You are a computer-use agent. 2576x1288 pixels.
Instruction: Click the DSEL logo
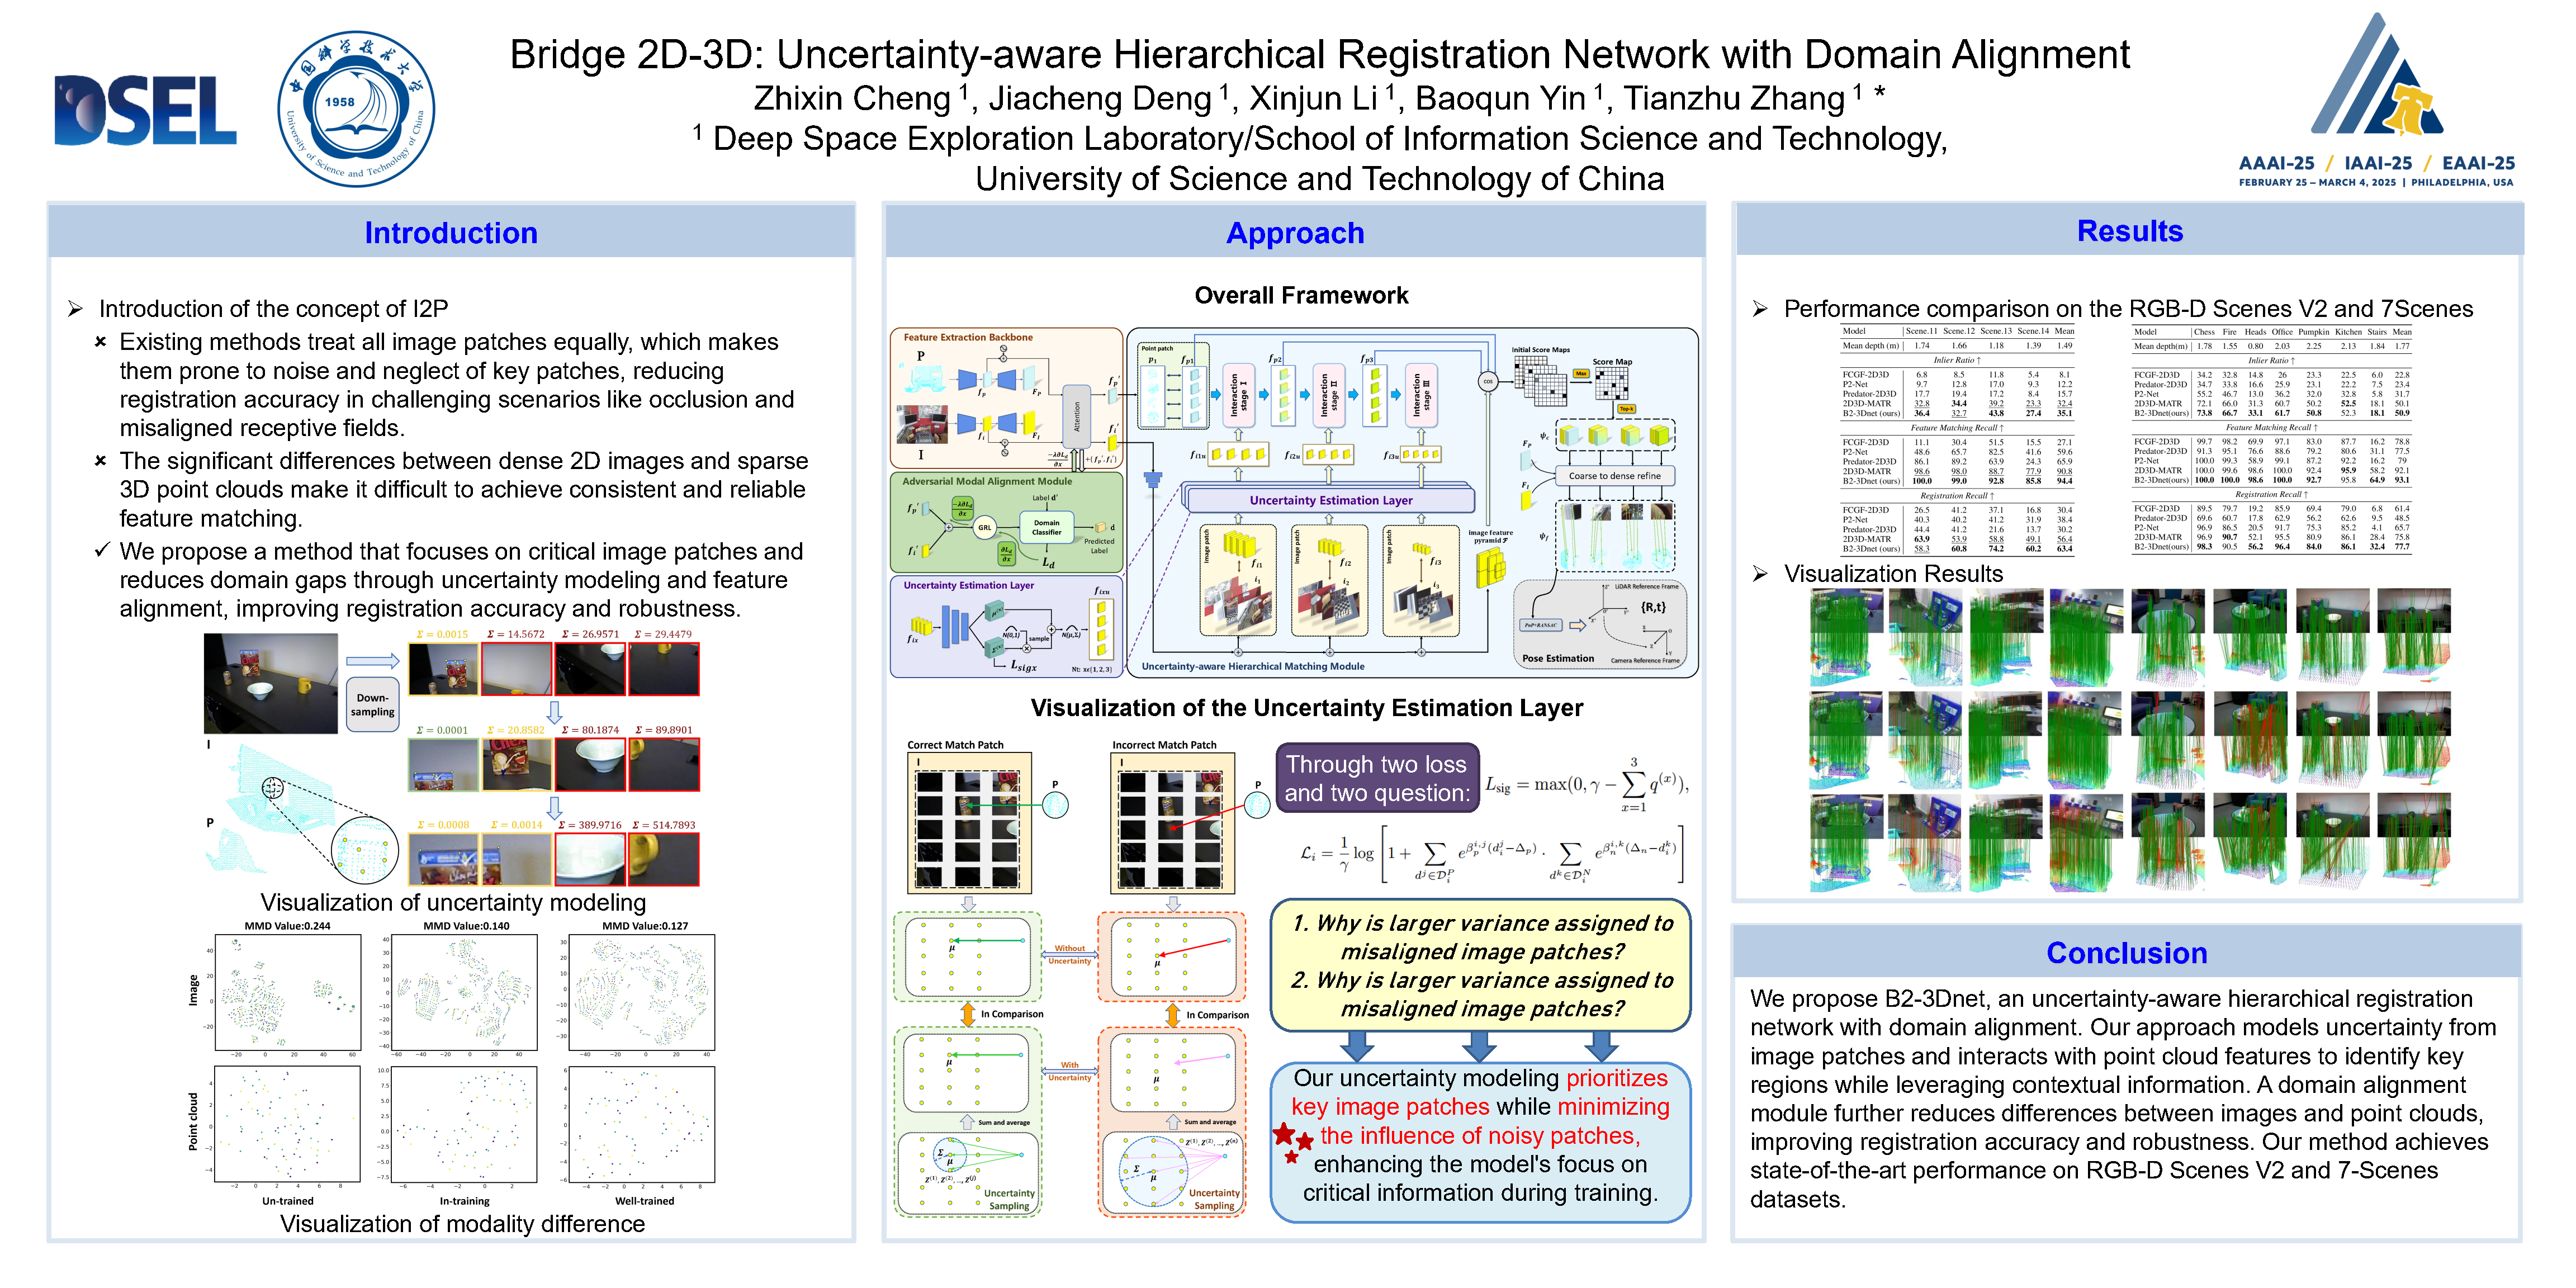tap(146, 110)
